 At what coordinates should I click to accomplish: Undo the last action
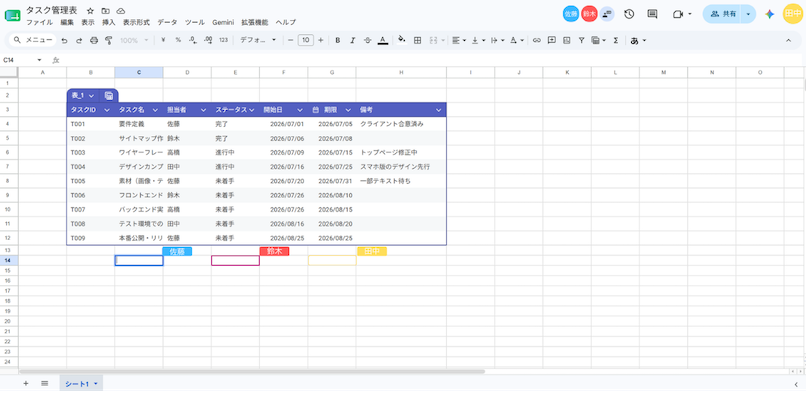pos(64,40)
